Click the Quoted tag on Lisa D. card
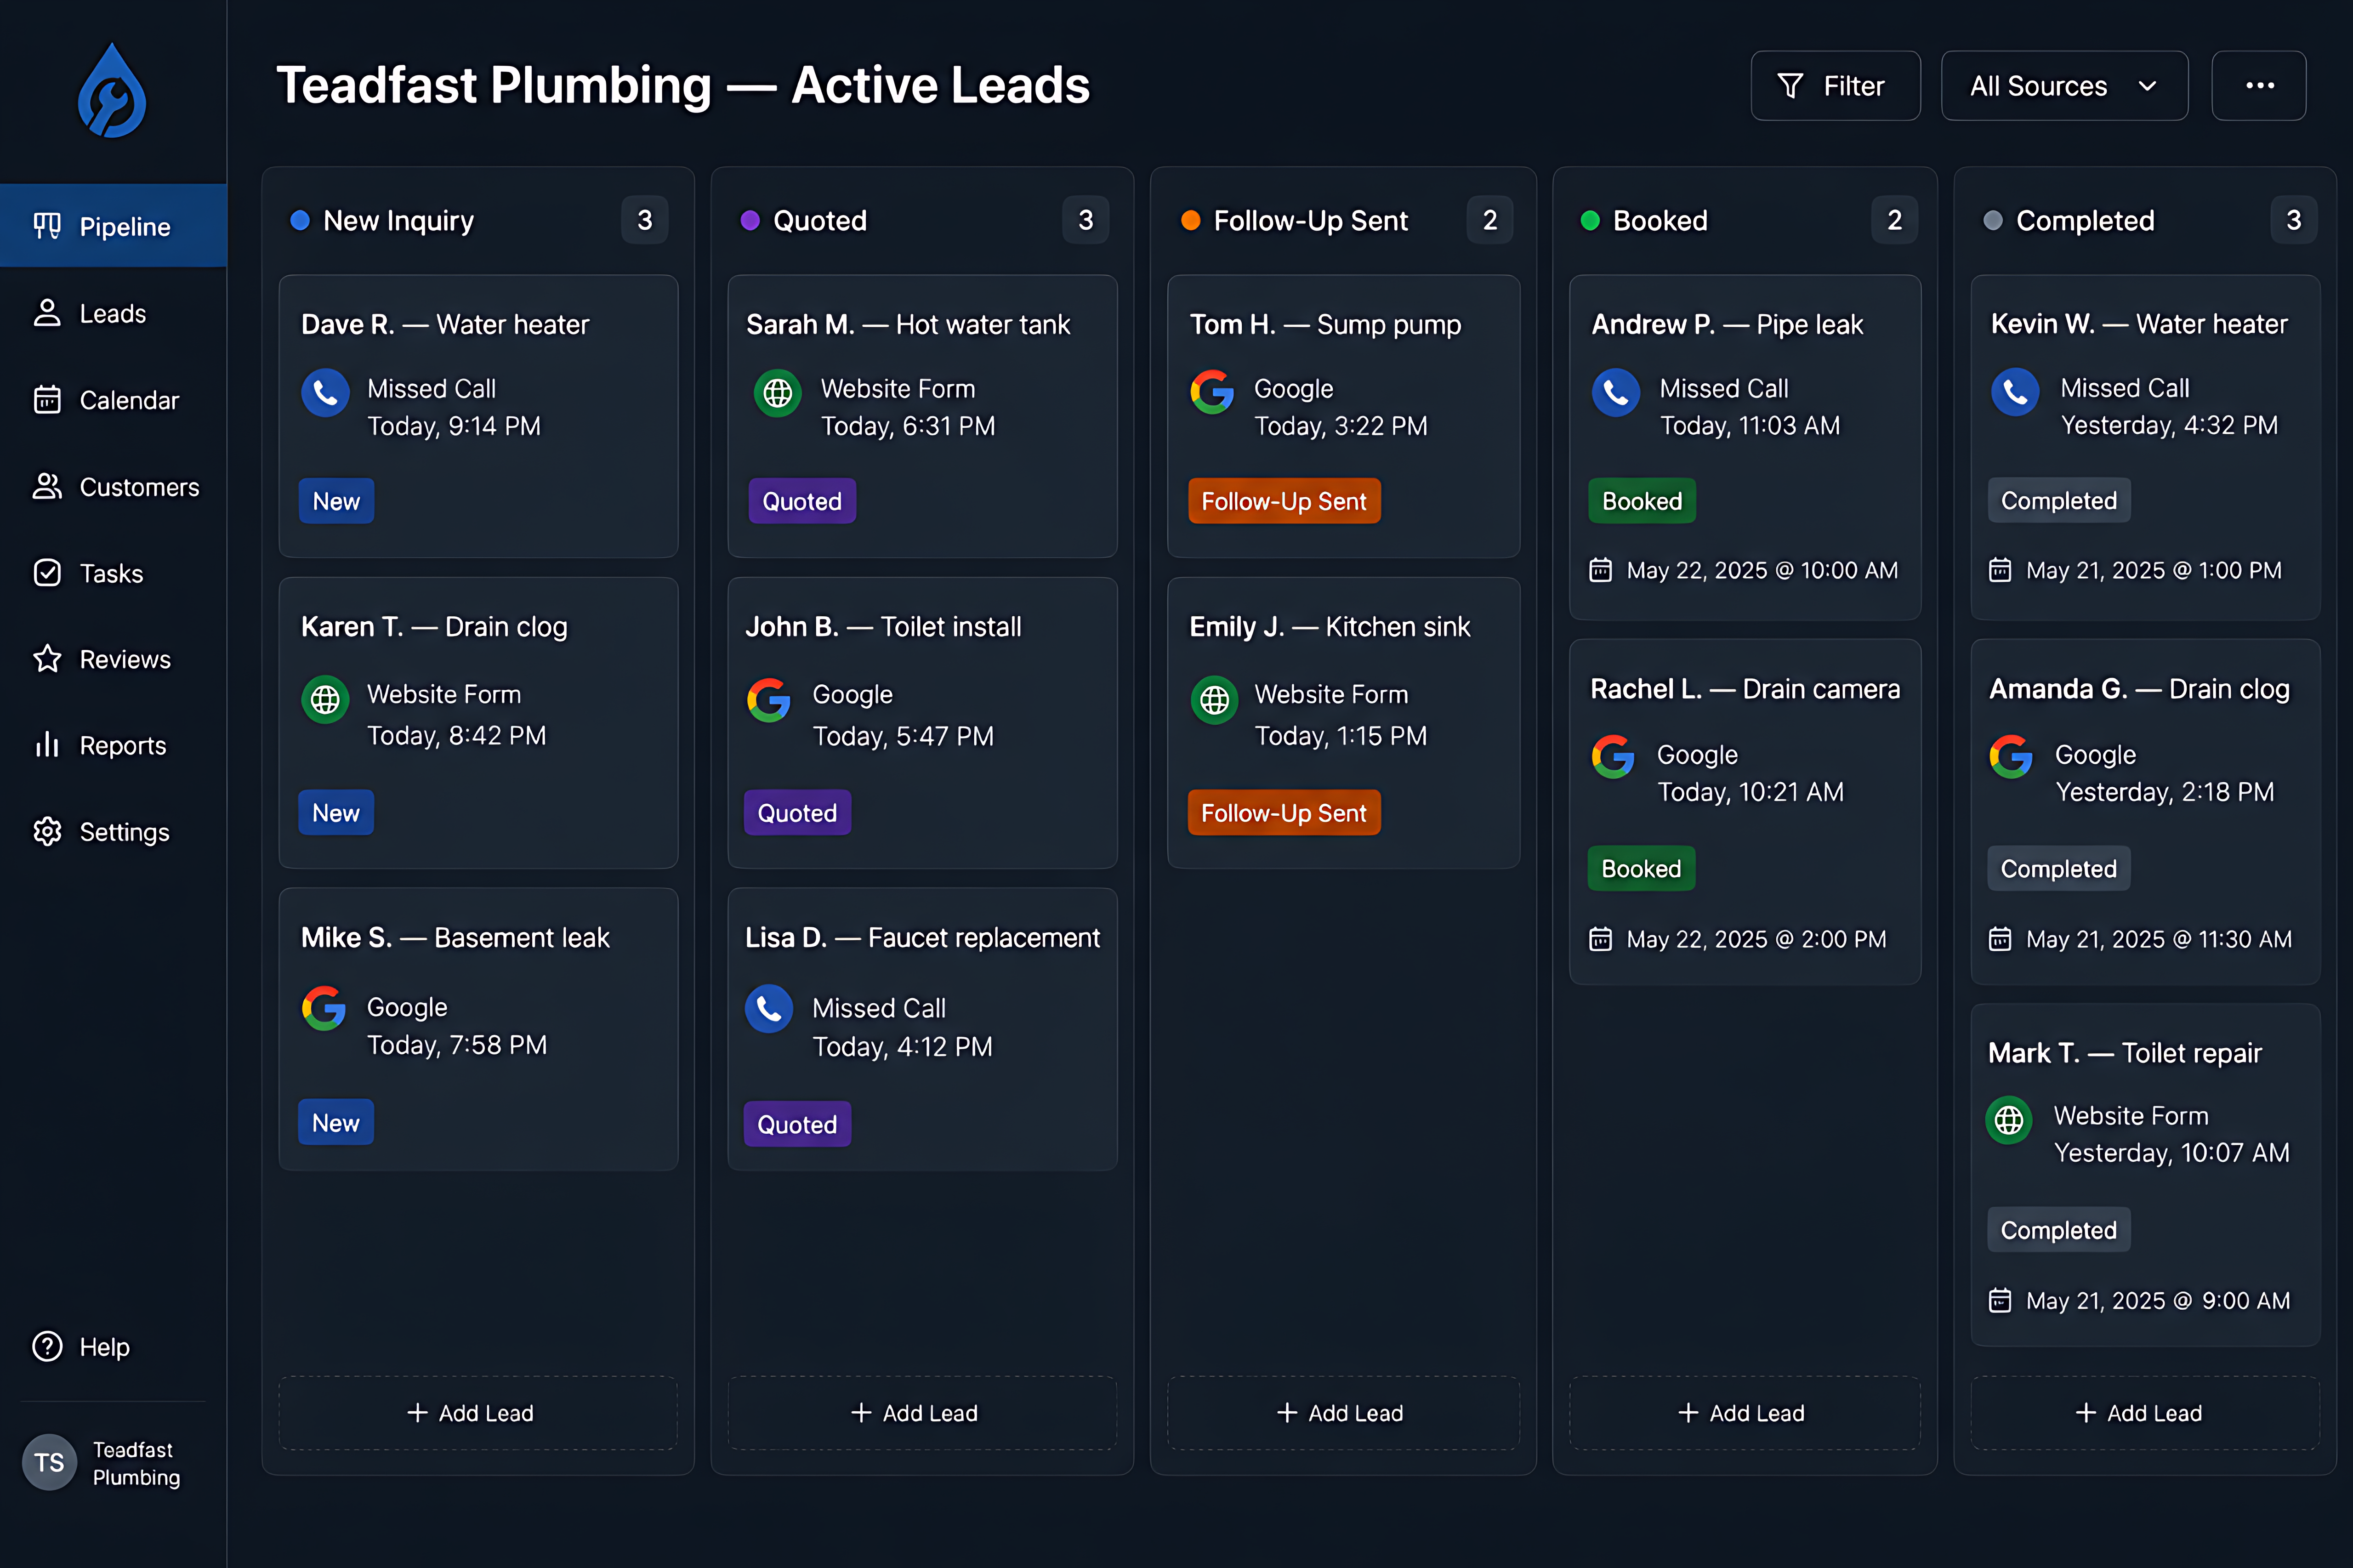 pyautogui.click(x=797, y=1124)
